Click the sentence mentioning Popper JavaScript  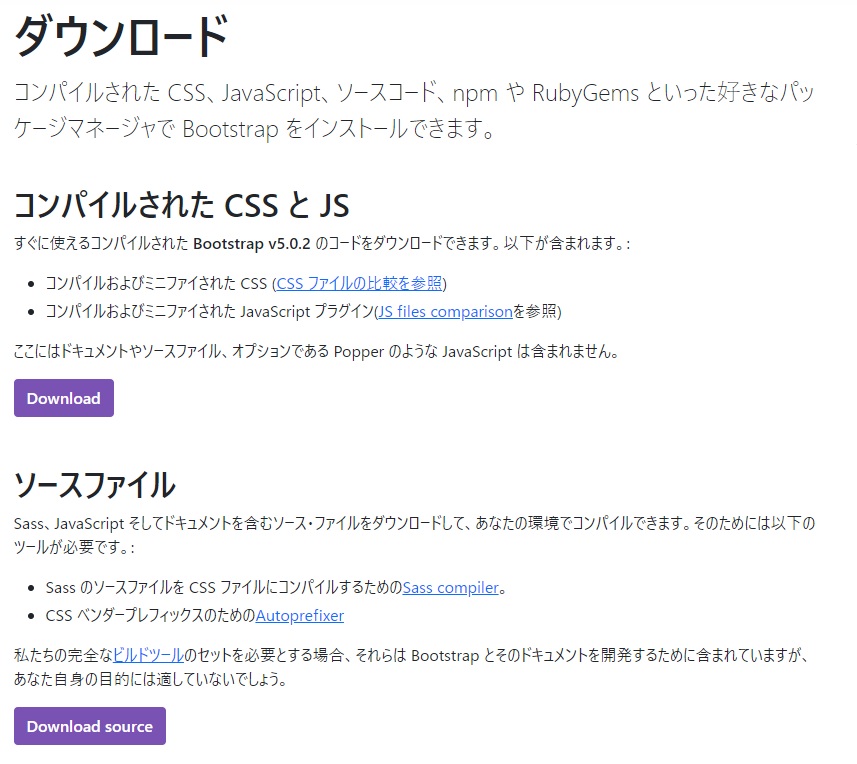click(316, 351)
